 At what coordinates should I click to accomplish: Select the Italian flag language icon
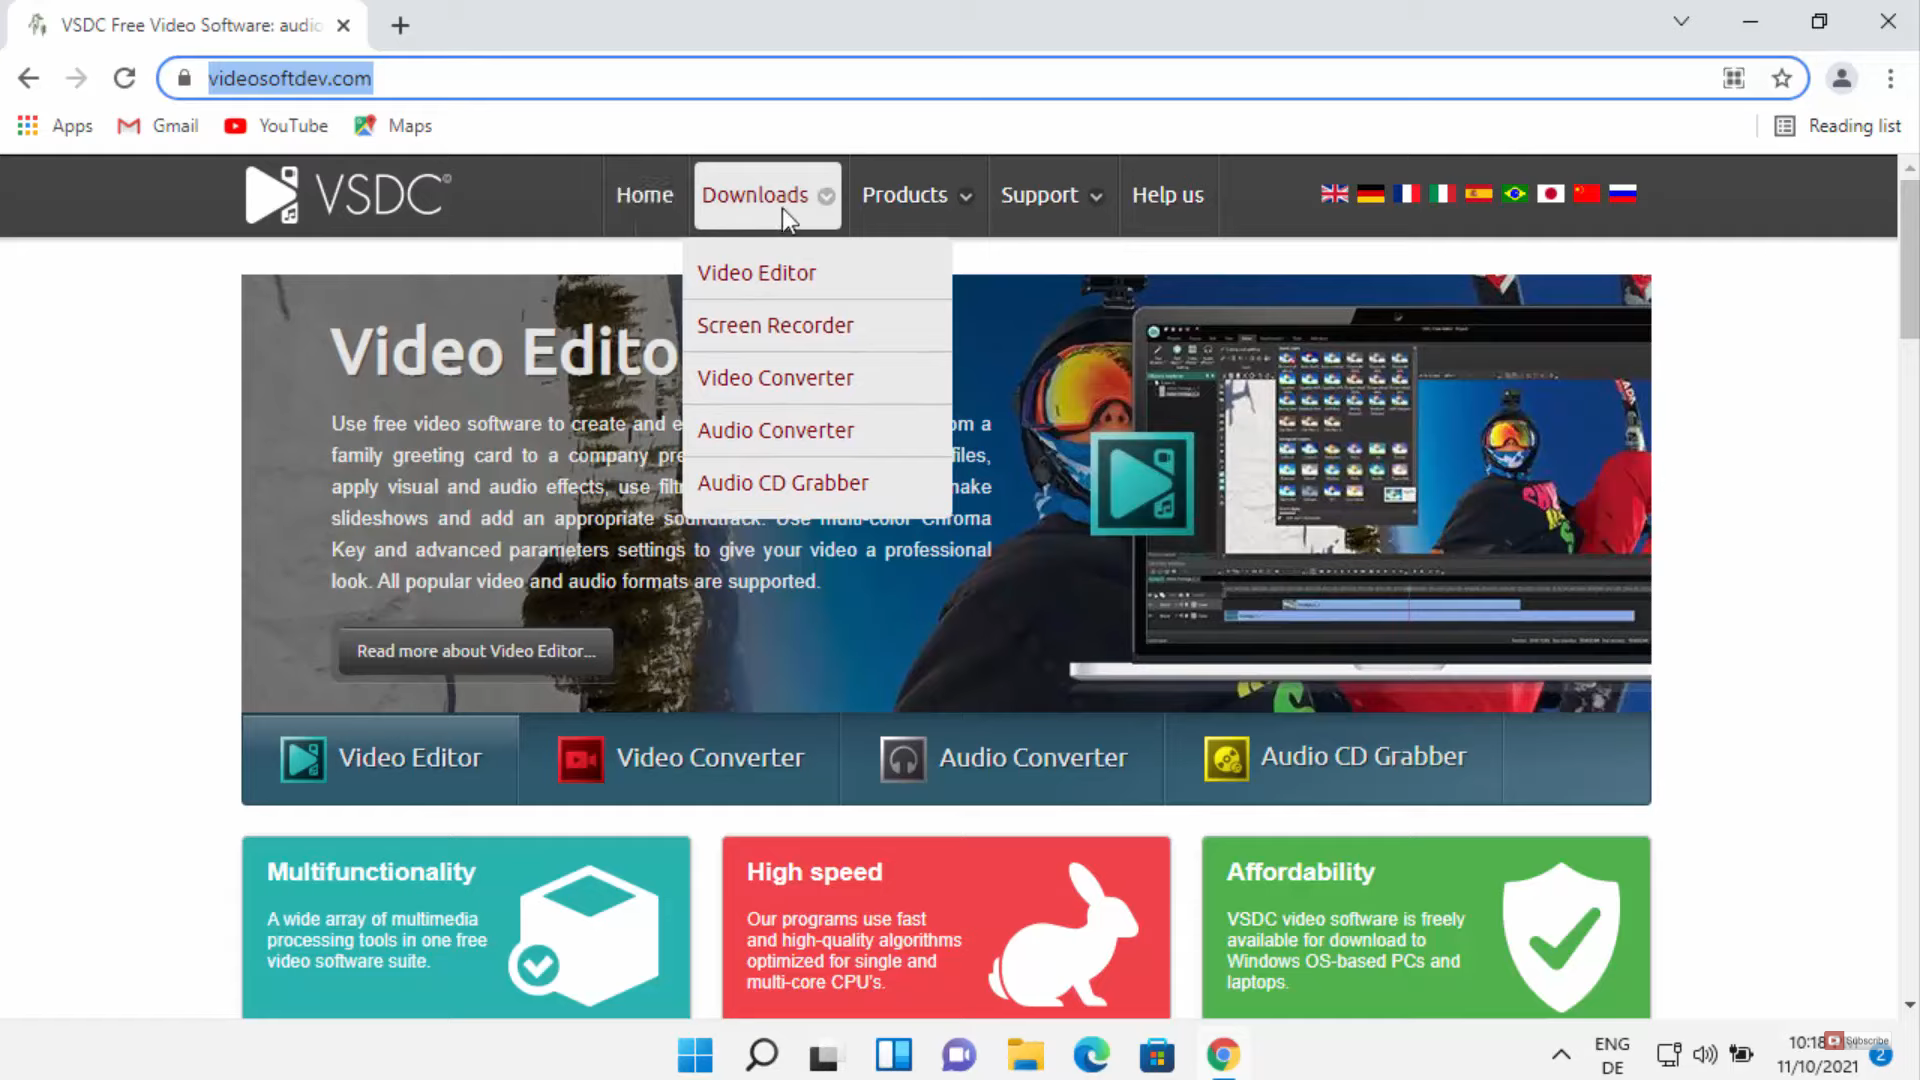(1442, 194)
